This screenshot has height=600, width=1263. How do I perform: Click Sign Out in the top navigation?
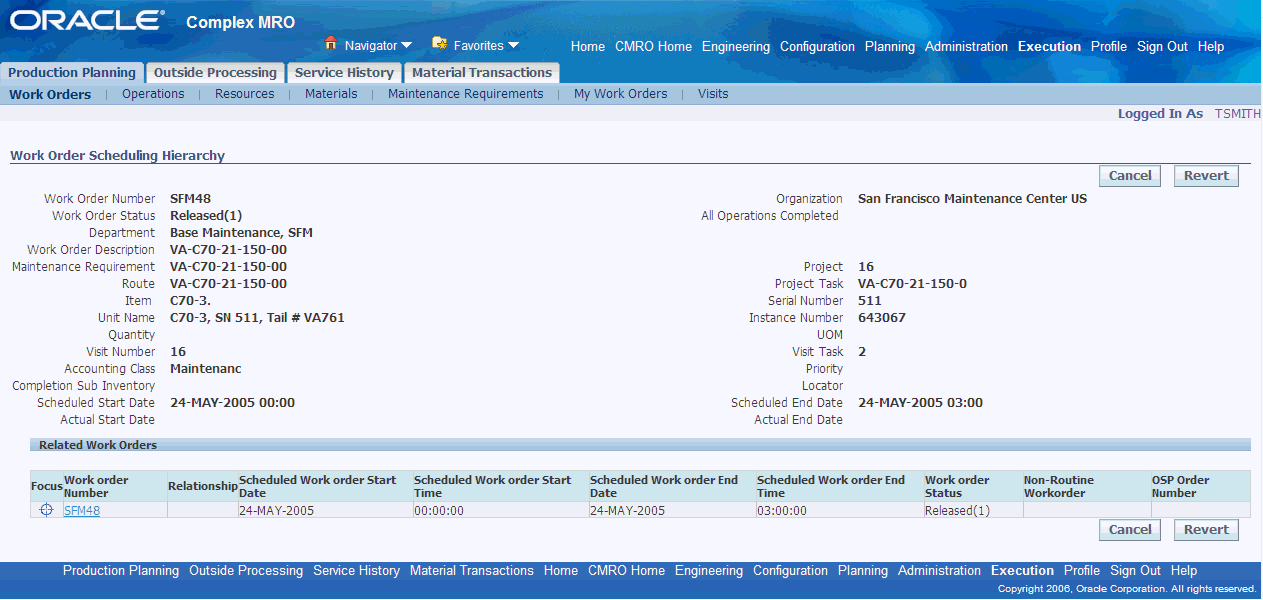[x=1162, y=47]
